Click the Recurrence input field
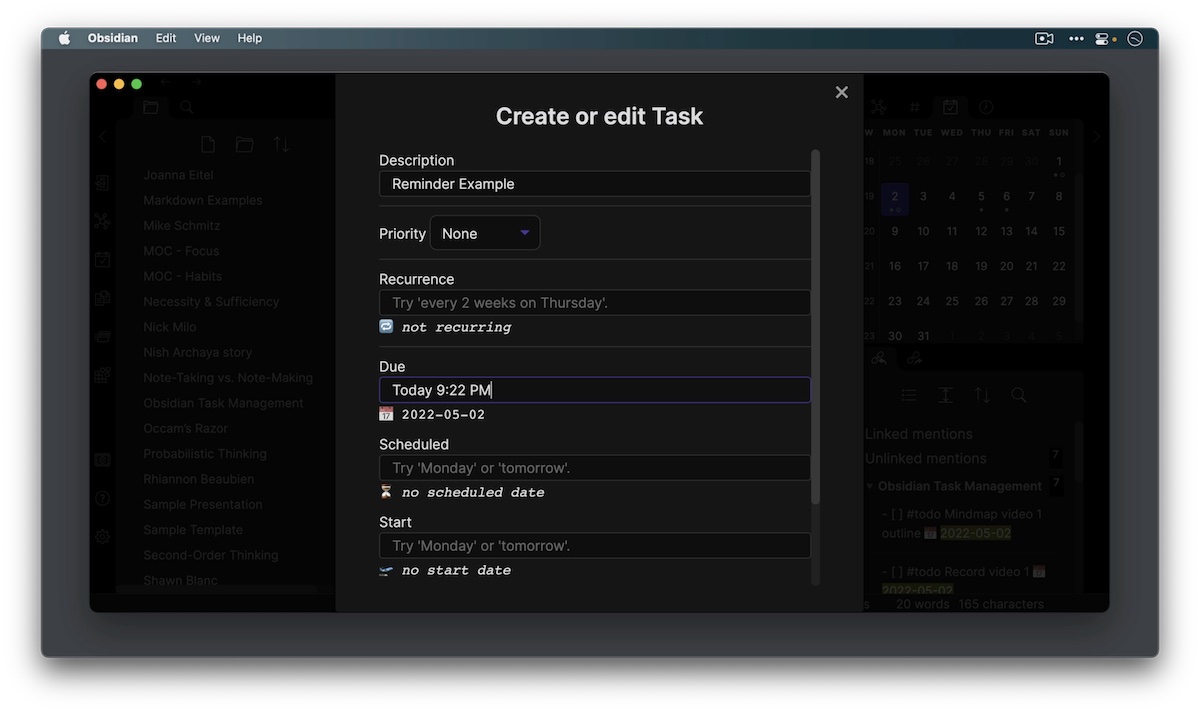This screenshot has height=712, width=1200. click(x=595, y=303)
